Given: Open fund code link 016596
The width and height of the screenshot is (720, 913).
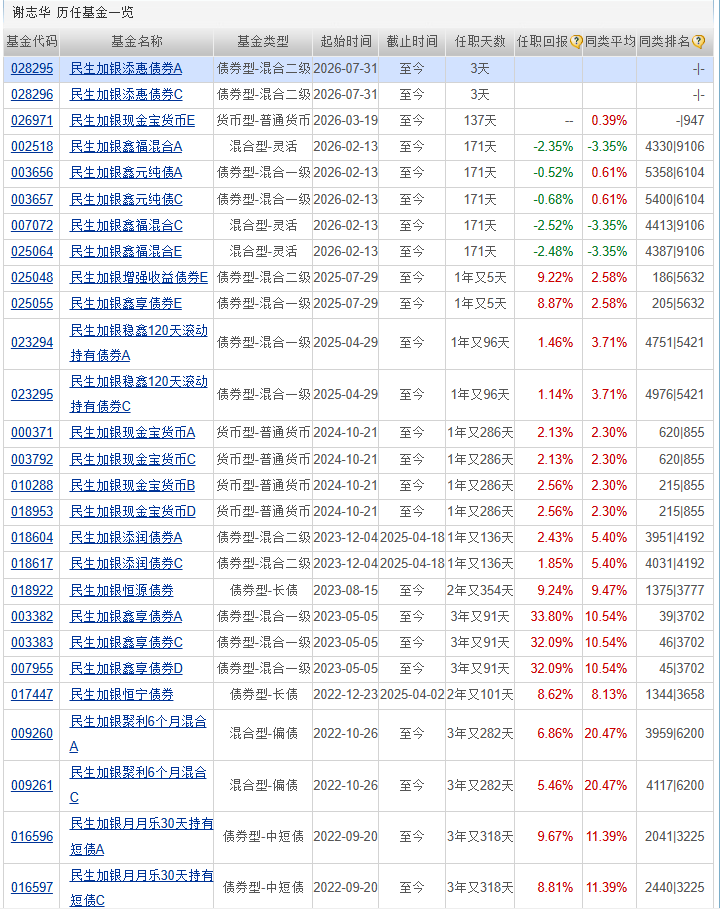Looking at the screenshot, I should (x=32, y=837).
